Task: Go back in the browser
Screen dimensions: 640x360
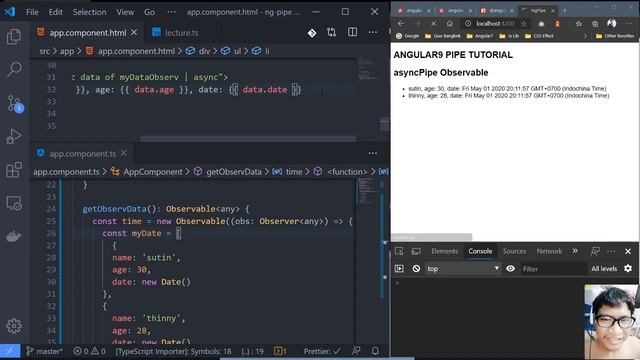Action: tap(400, 24)
